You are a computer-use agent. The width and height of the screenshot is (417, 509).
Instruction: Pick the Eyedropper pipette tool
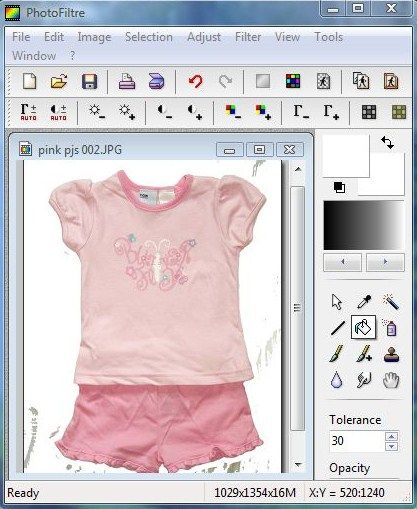364,302
